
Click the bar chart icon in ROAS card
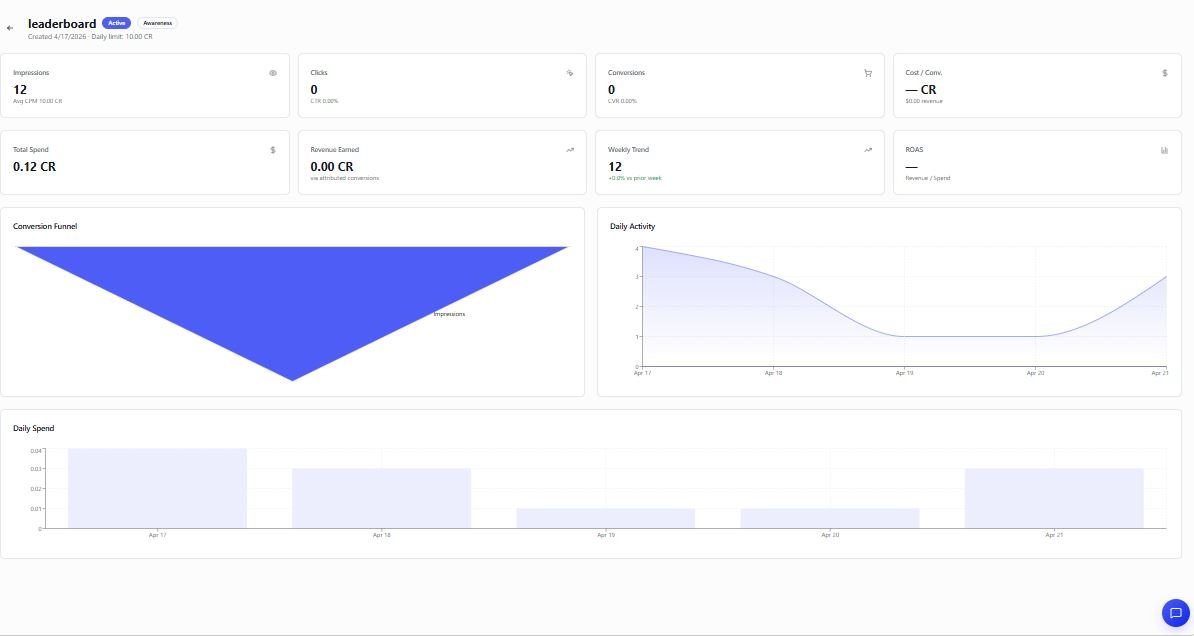click(1165, 150)
